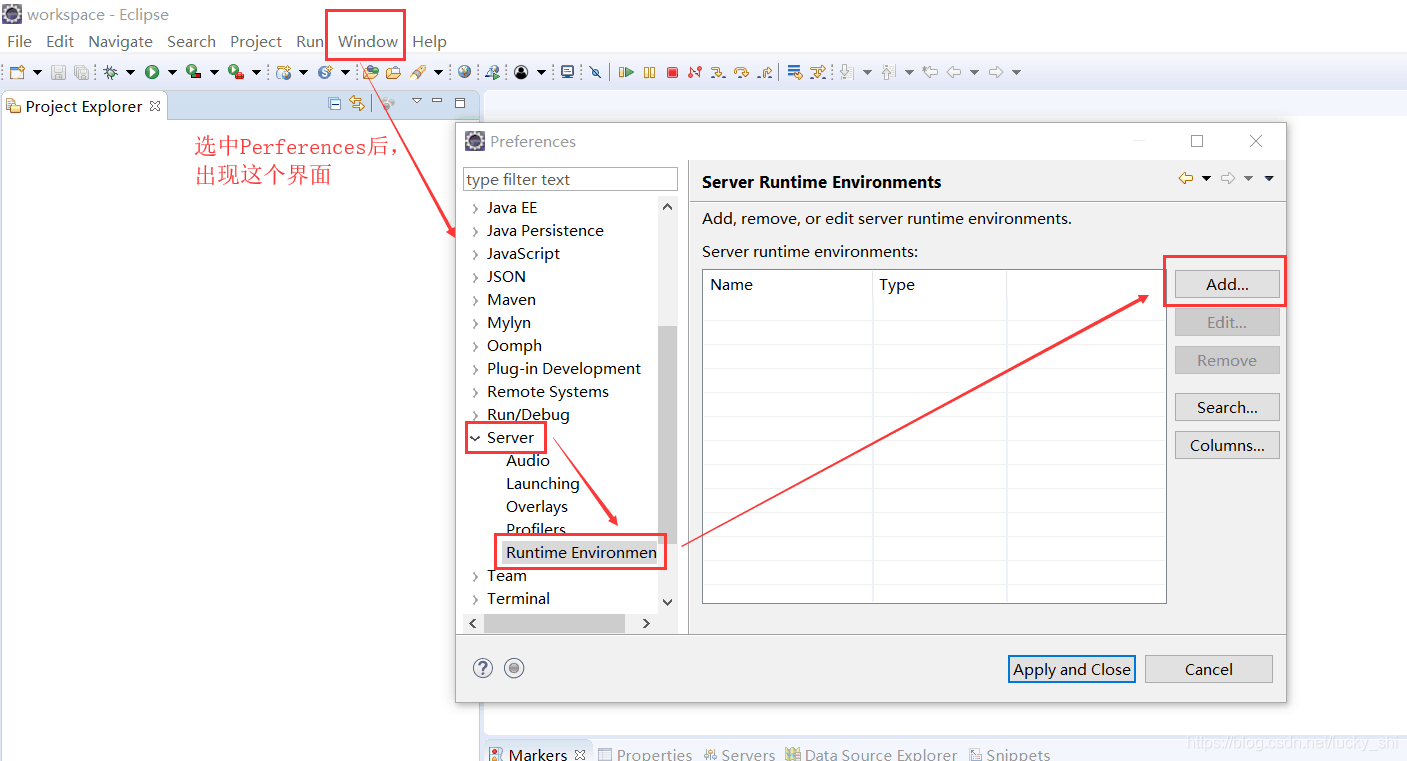Click the Cancel button
The width and height of the screenshot is (1407, 761).
pos(1208,669)
